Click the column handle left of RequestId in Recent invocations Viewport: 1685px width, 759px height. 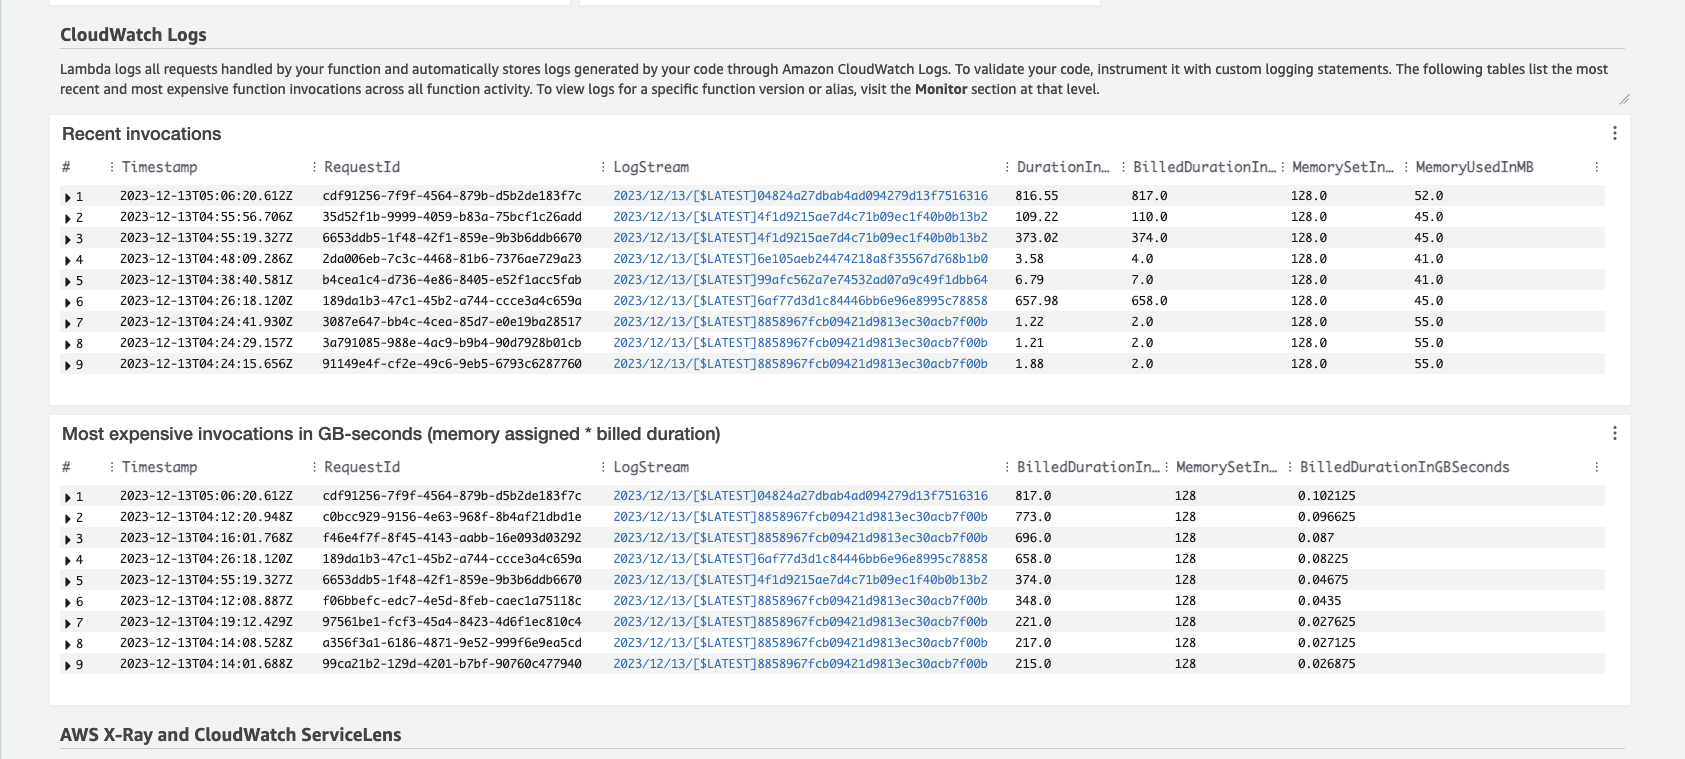pyautogui.click(x=314, y=167)
